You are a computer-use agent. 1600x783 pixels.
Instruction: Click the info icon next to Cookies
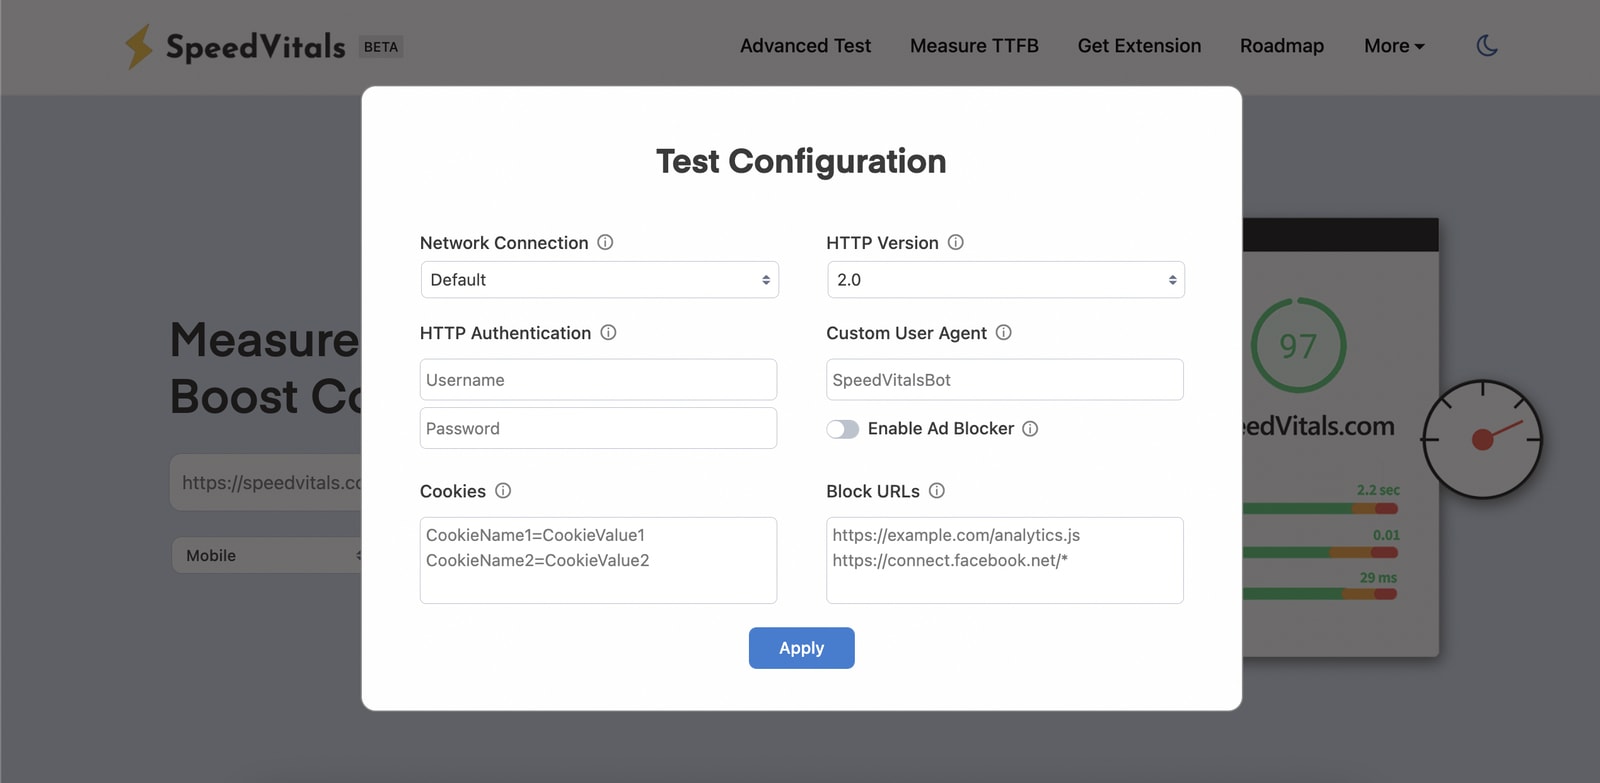click(503, 490)
